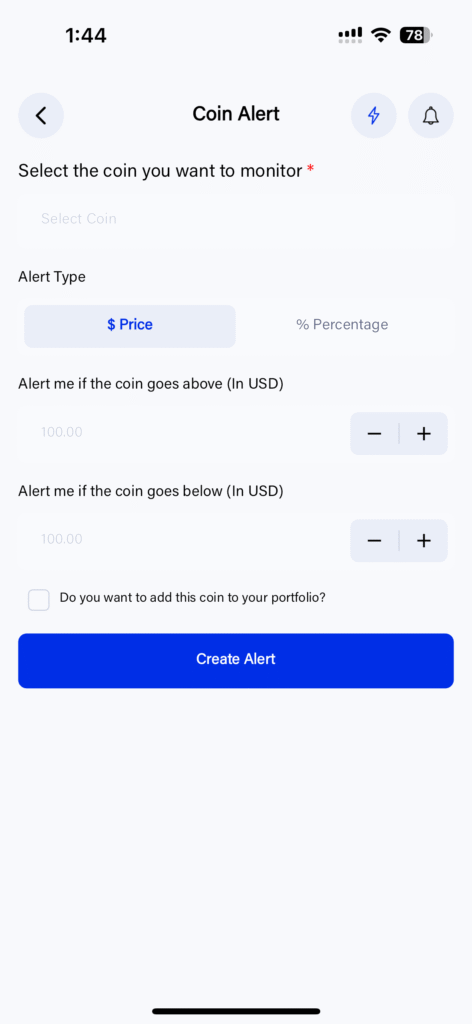Tap the 'add this coin to your portfolio' label

pos(193,597)
